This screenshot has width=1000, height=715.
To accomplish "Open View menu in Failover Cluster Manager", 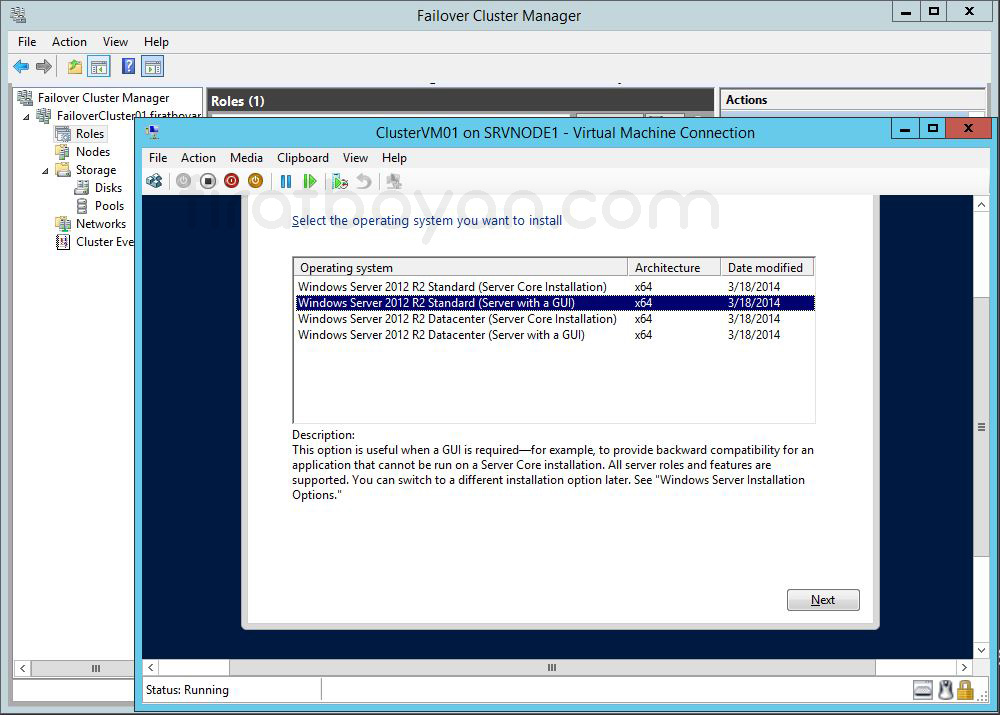I will 115,41.
